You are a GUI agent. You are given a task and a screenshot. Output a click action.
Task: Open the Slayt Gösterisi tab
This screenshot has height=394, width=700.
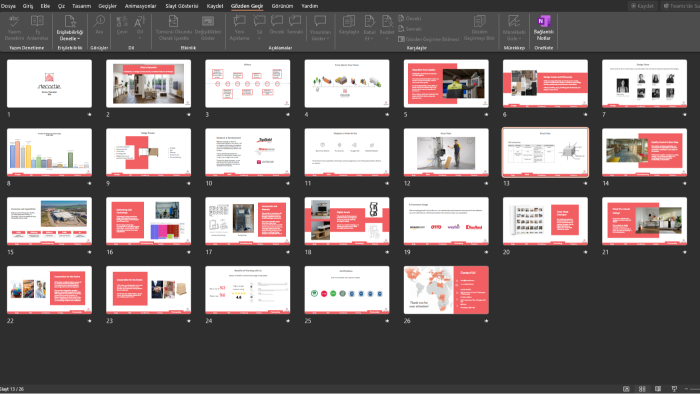pos(182,6)
